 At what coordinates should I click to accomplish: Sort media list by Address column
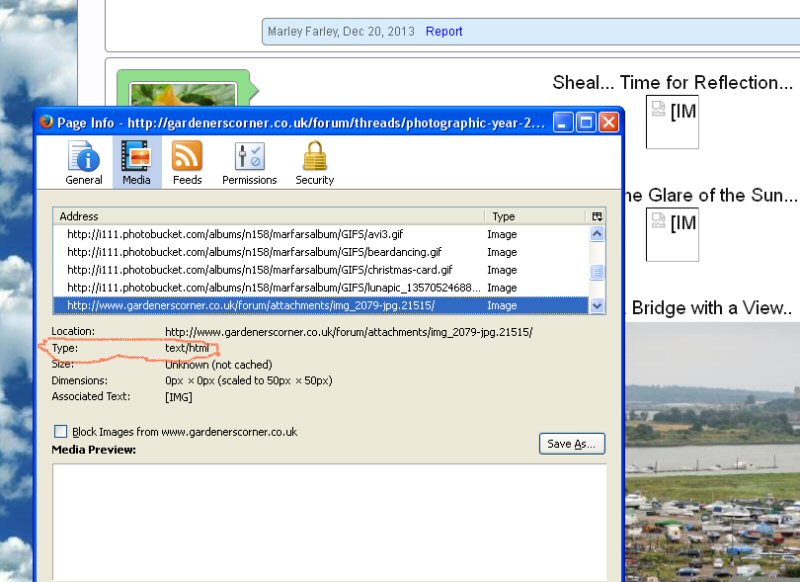point(268,216)
